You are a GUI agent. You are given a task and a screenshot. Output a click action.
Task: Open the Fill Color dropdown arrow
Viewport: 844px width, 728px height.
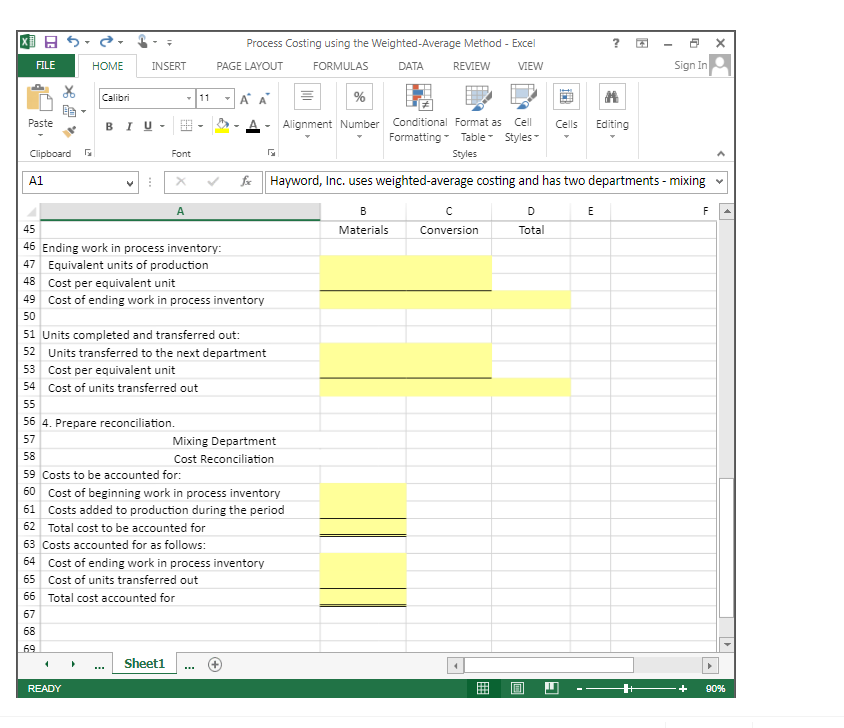point(235,126)
